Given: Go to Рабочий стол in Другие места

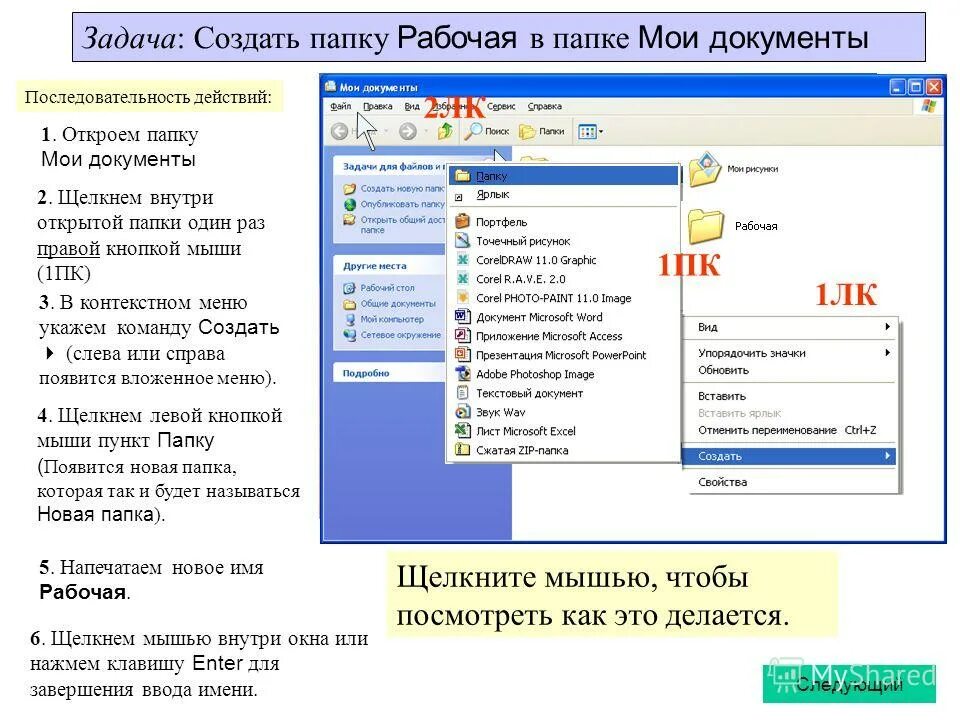Looking at the screenshot, I should point(387,288).
